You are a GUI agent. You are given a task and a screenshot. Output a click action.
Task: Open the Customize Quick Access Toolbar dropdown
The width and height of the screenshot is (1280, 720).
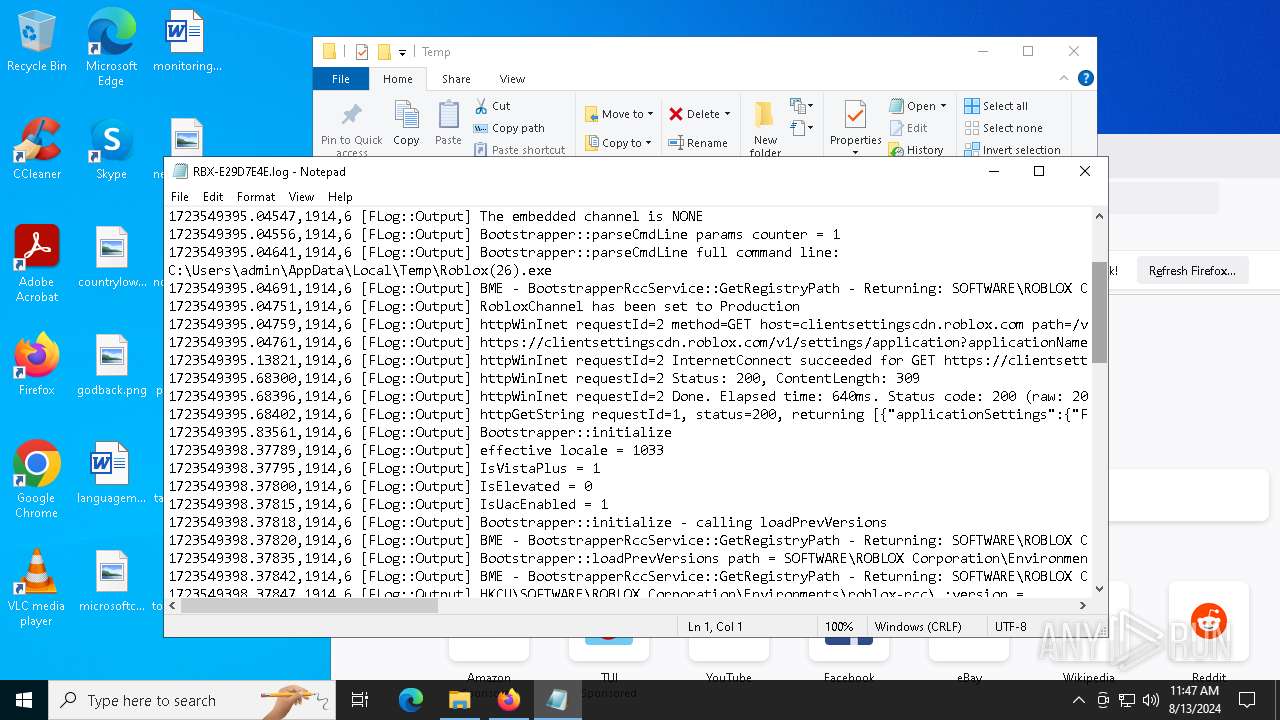point(402,52)
